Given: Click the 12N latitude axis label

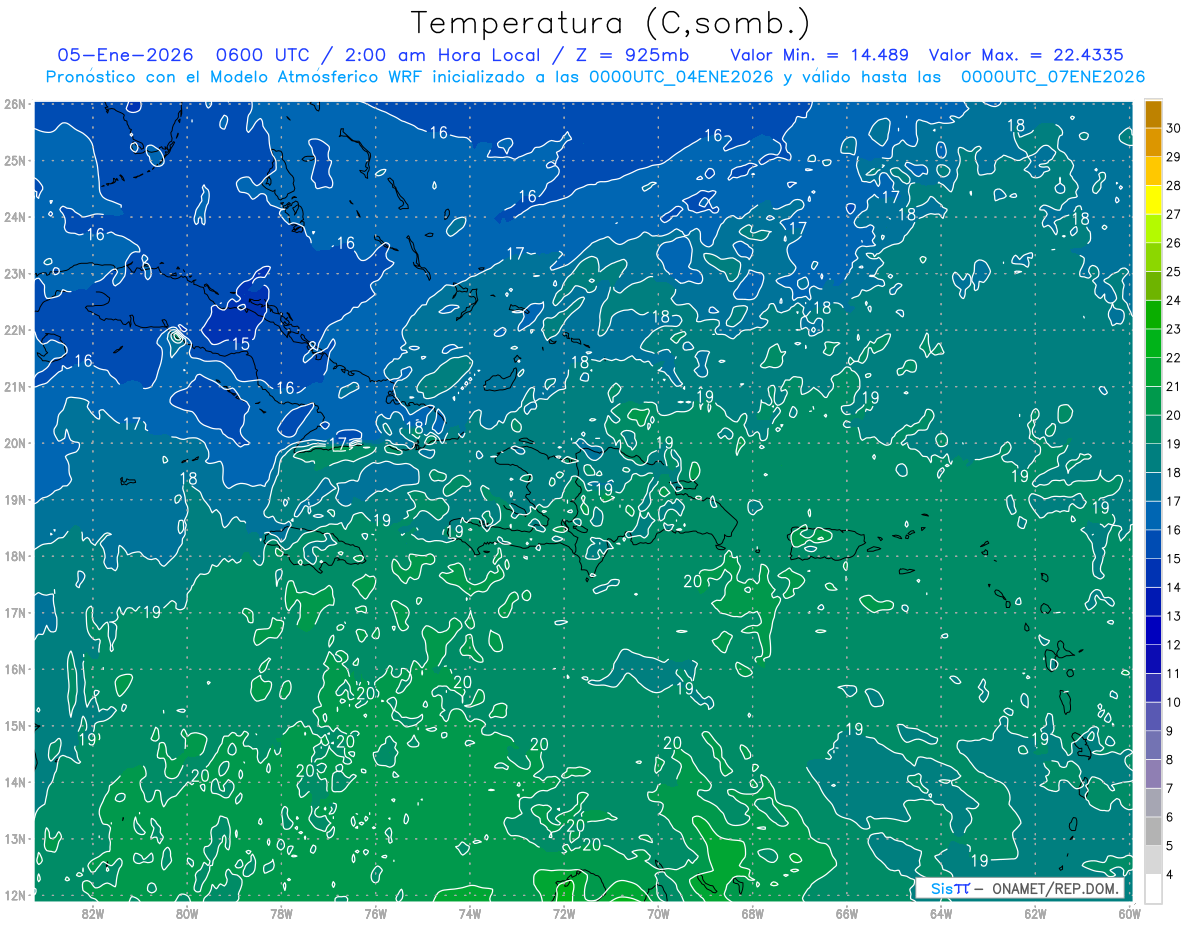Looking at the screenshot, I should 14,895.
